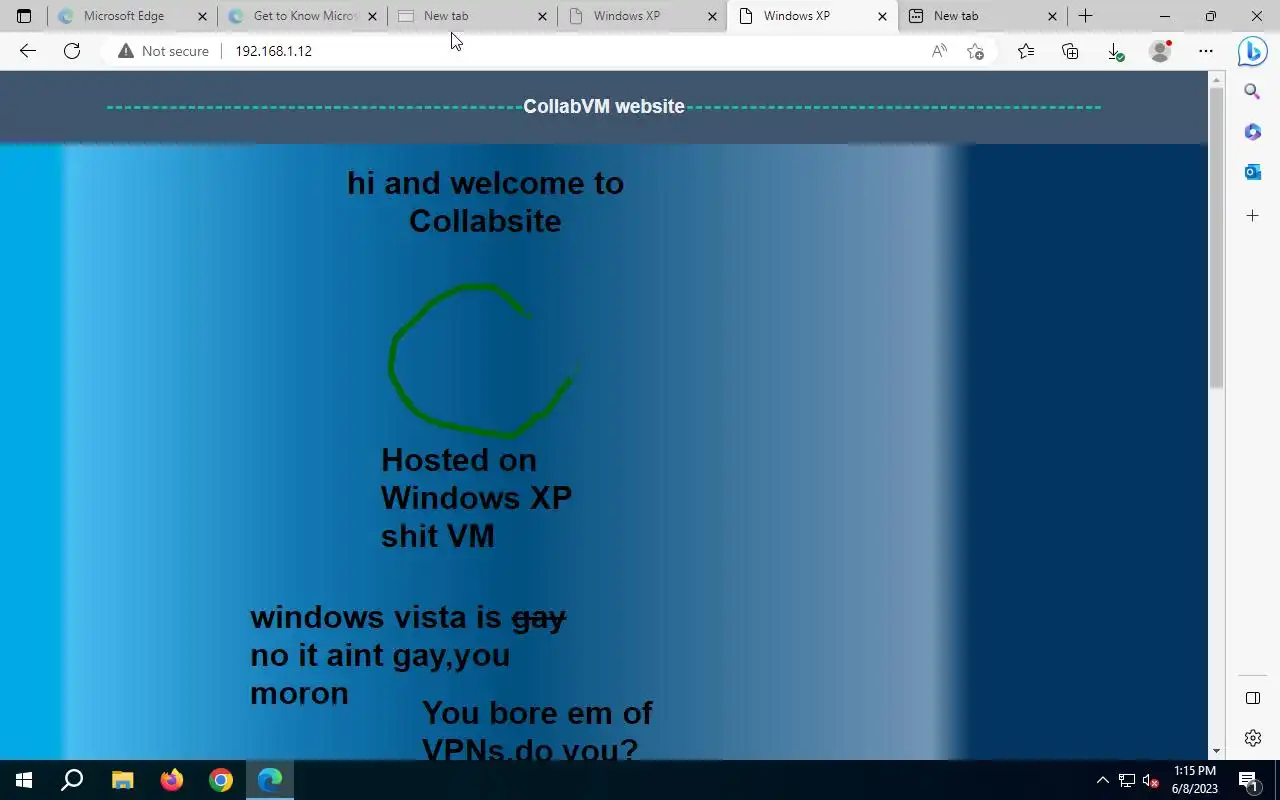Click 'no it aint gay,you moron' text
The image size is (1280, 800).
tap(380, 674)
